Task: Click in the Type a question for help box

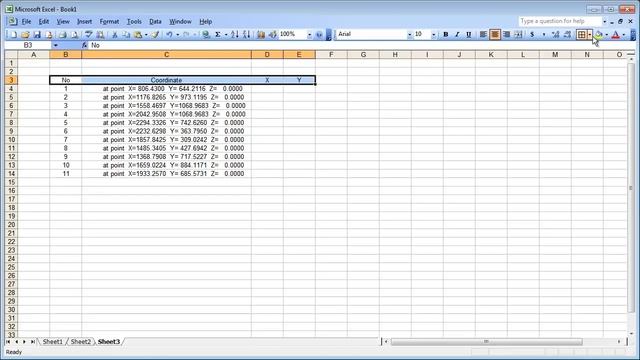Action: pos(559,21)
